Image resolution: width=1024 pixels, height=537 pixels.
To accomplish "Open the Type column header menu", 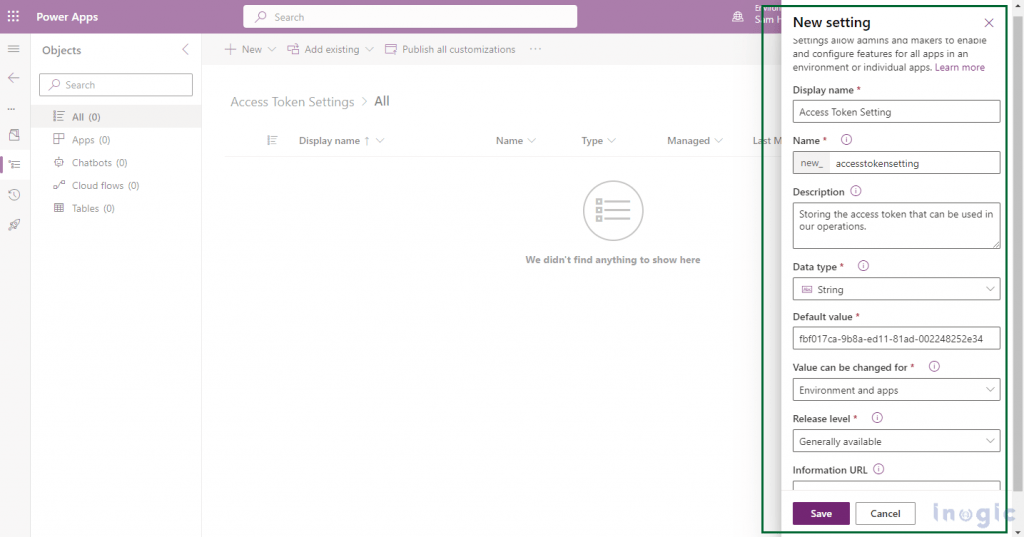I will coord(598,140).
